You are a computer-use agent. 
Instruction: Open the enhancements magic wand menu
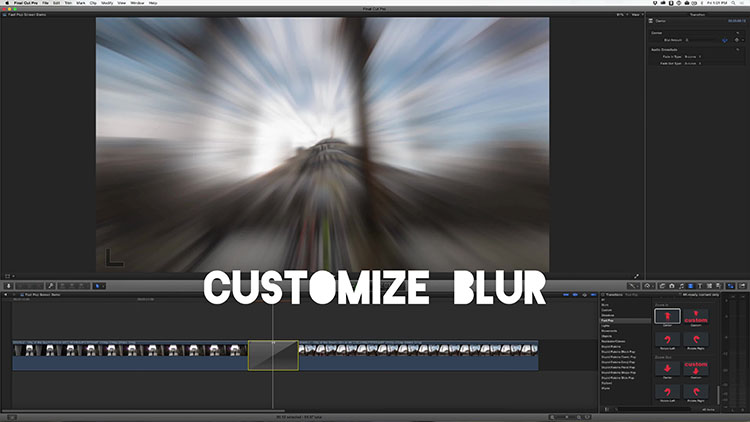(x=634, y=286)
